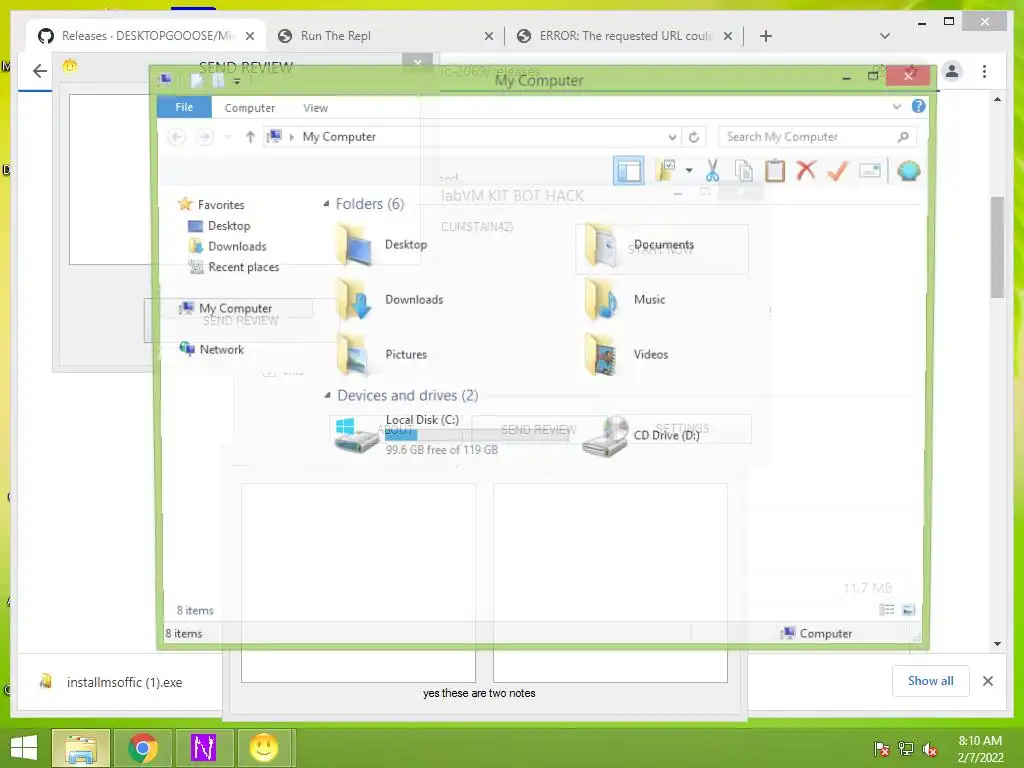Select Network in the navigation pane
Viewport: 1024px width, 768px height.
pyautogui.click(x=221, y=349)
